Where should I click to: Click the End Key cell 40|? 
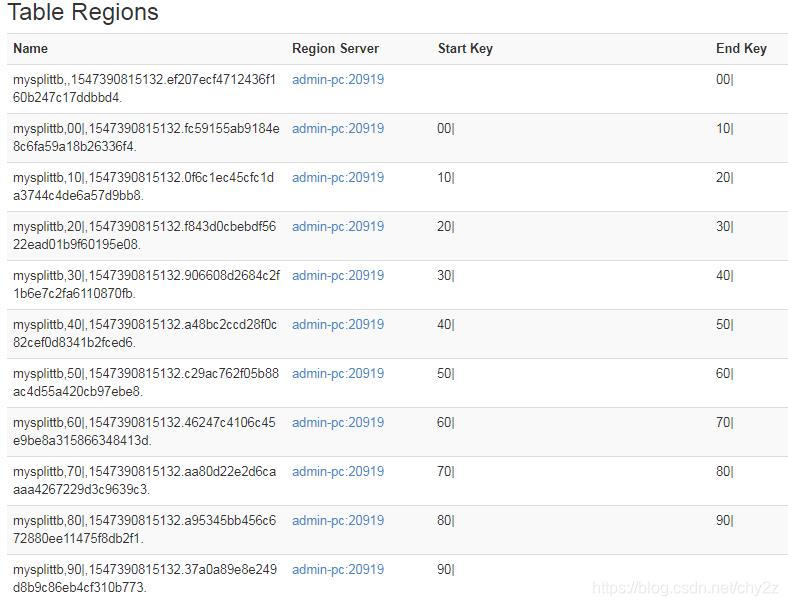[725, 275]
